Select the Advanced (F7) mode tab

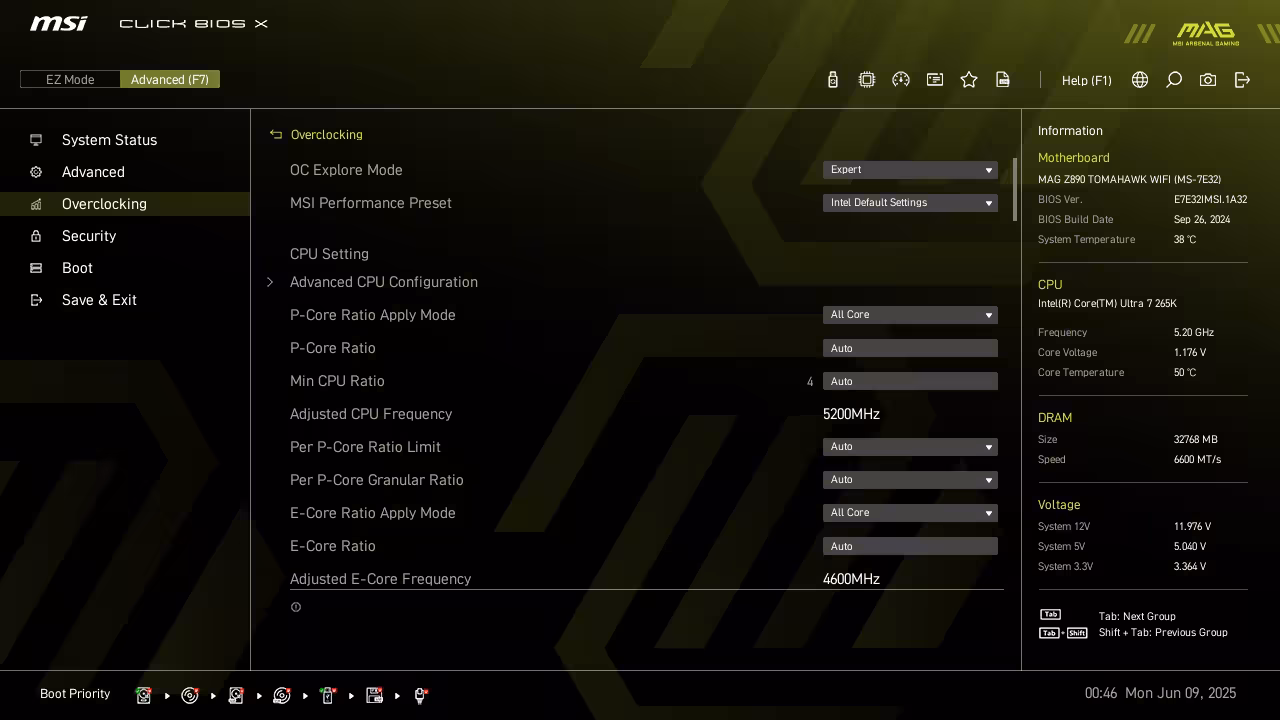coord(170,80)
